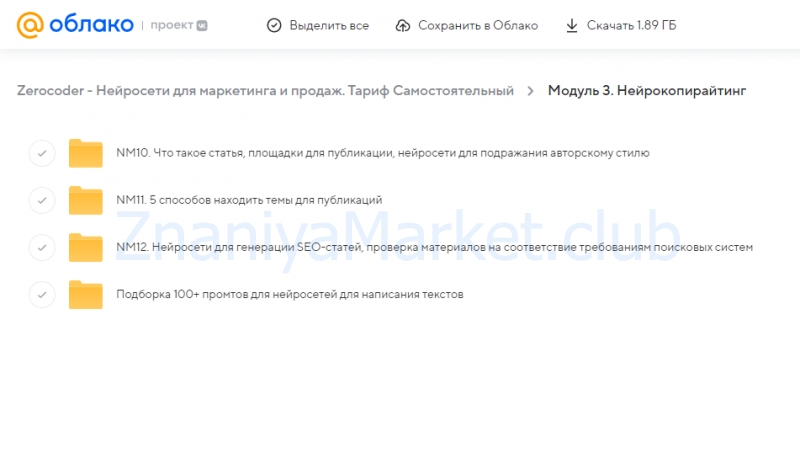This screenshot has height=473, width=800.
Task: Open NM11. 5 способов находить темы
Action: pyautogui.click(x=249, y=200)
